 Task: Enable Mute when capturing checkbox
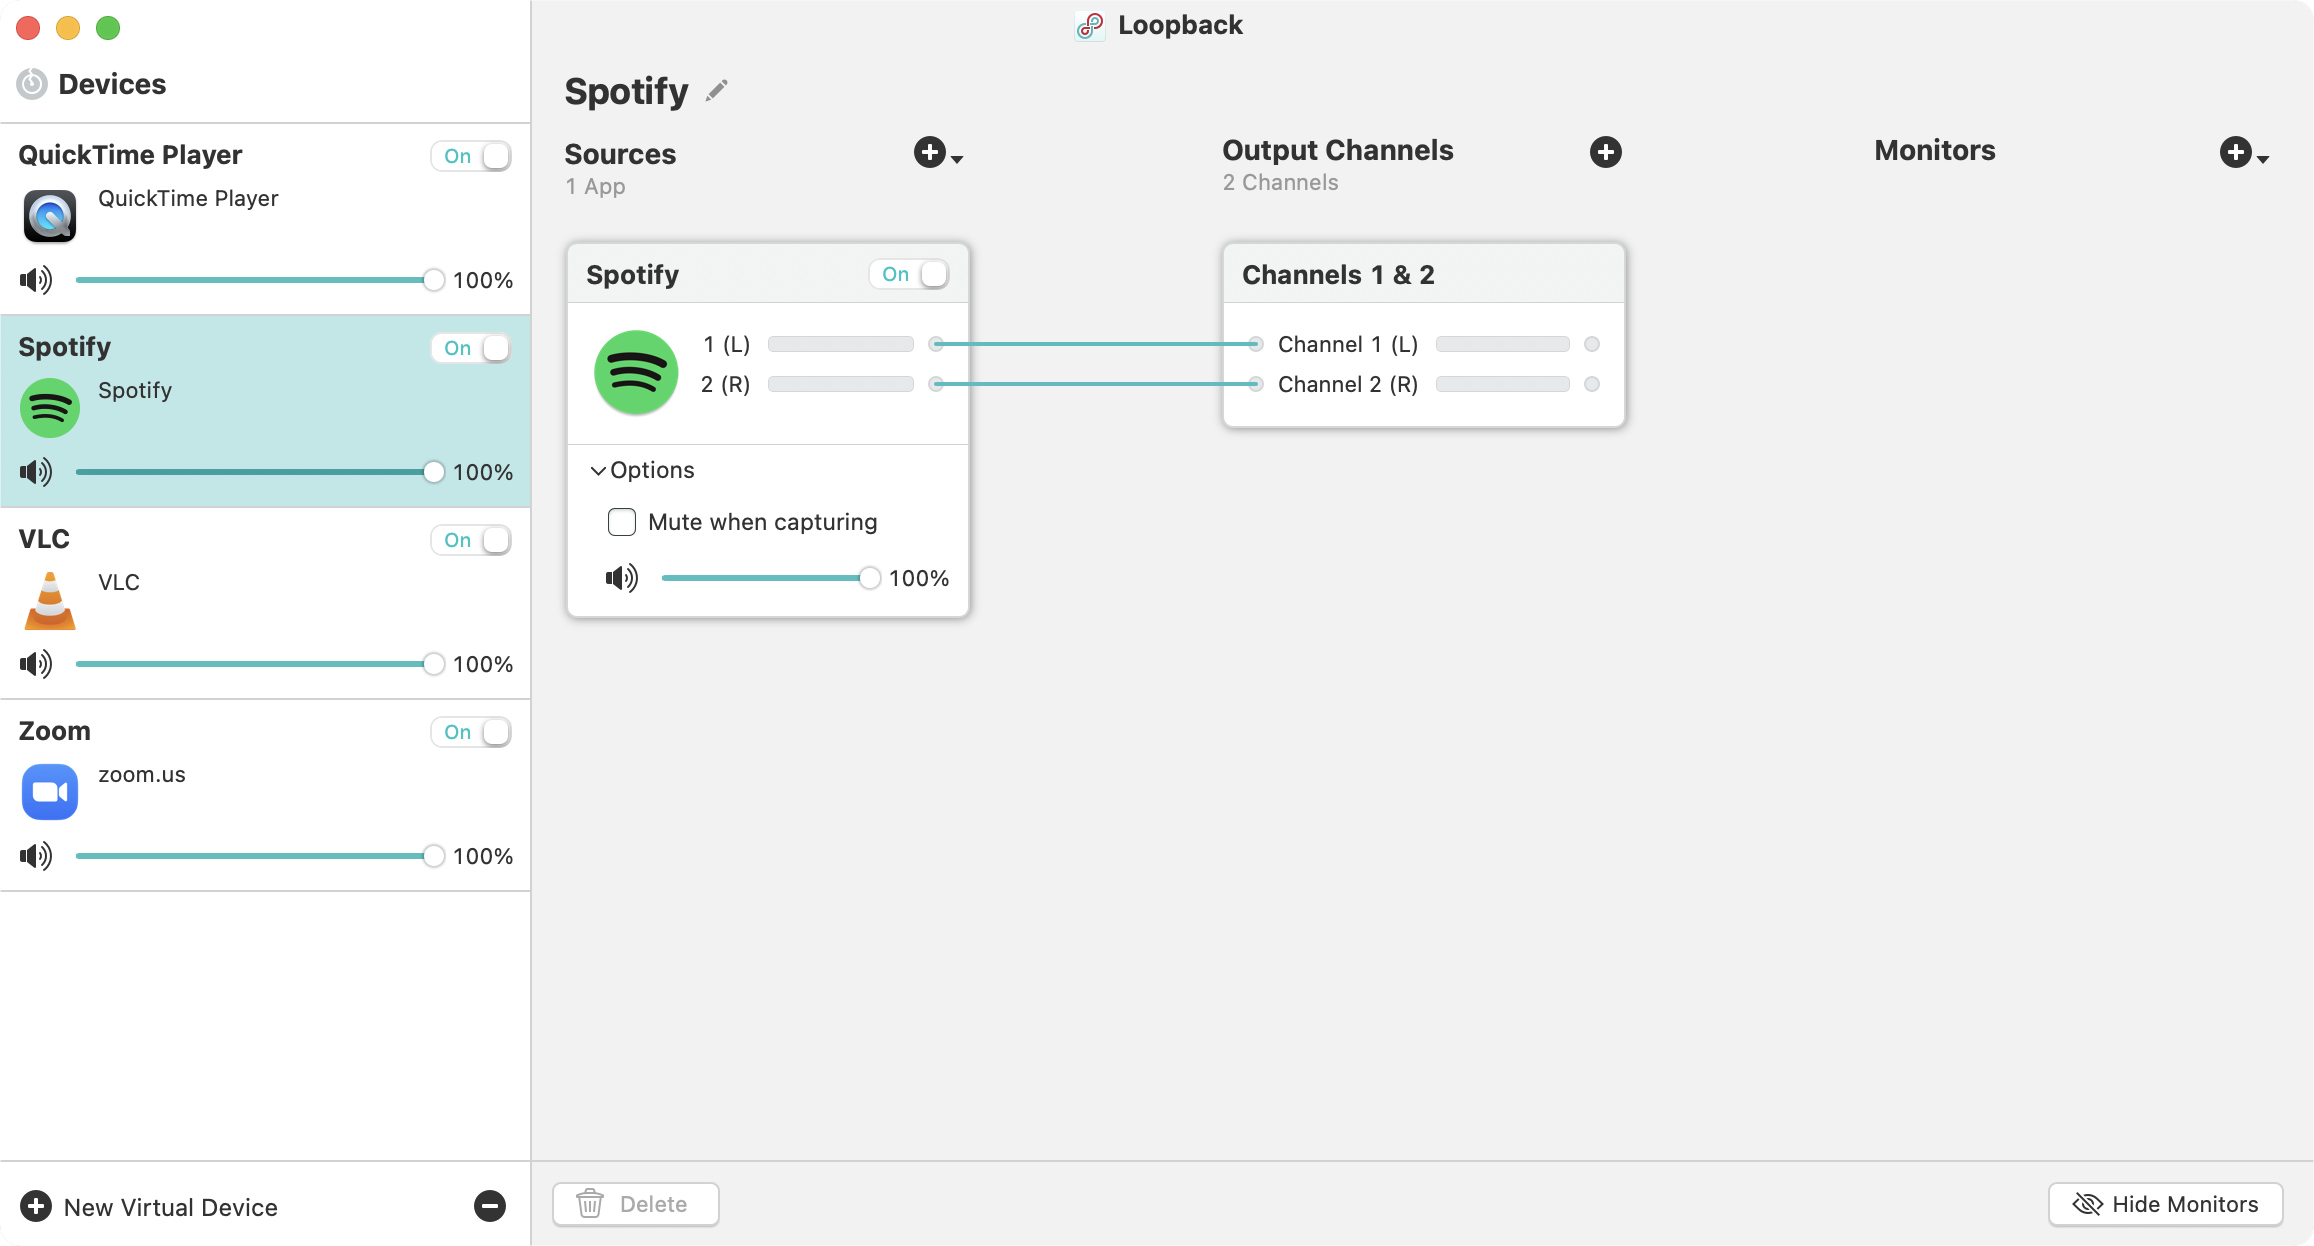coord(622,522)
